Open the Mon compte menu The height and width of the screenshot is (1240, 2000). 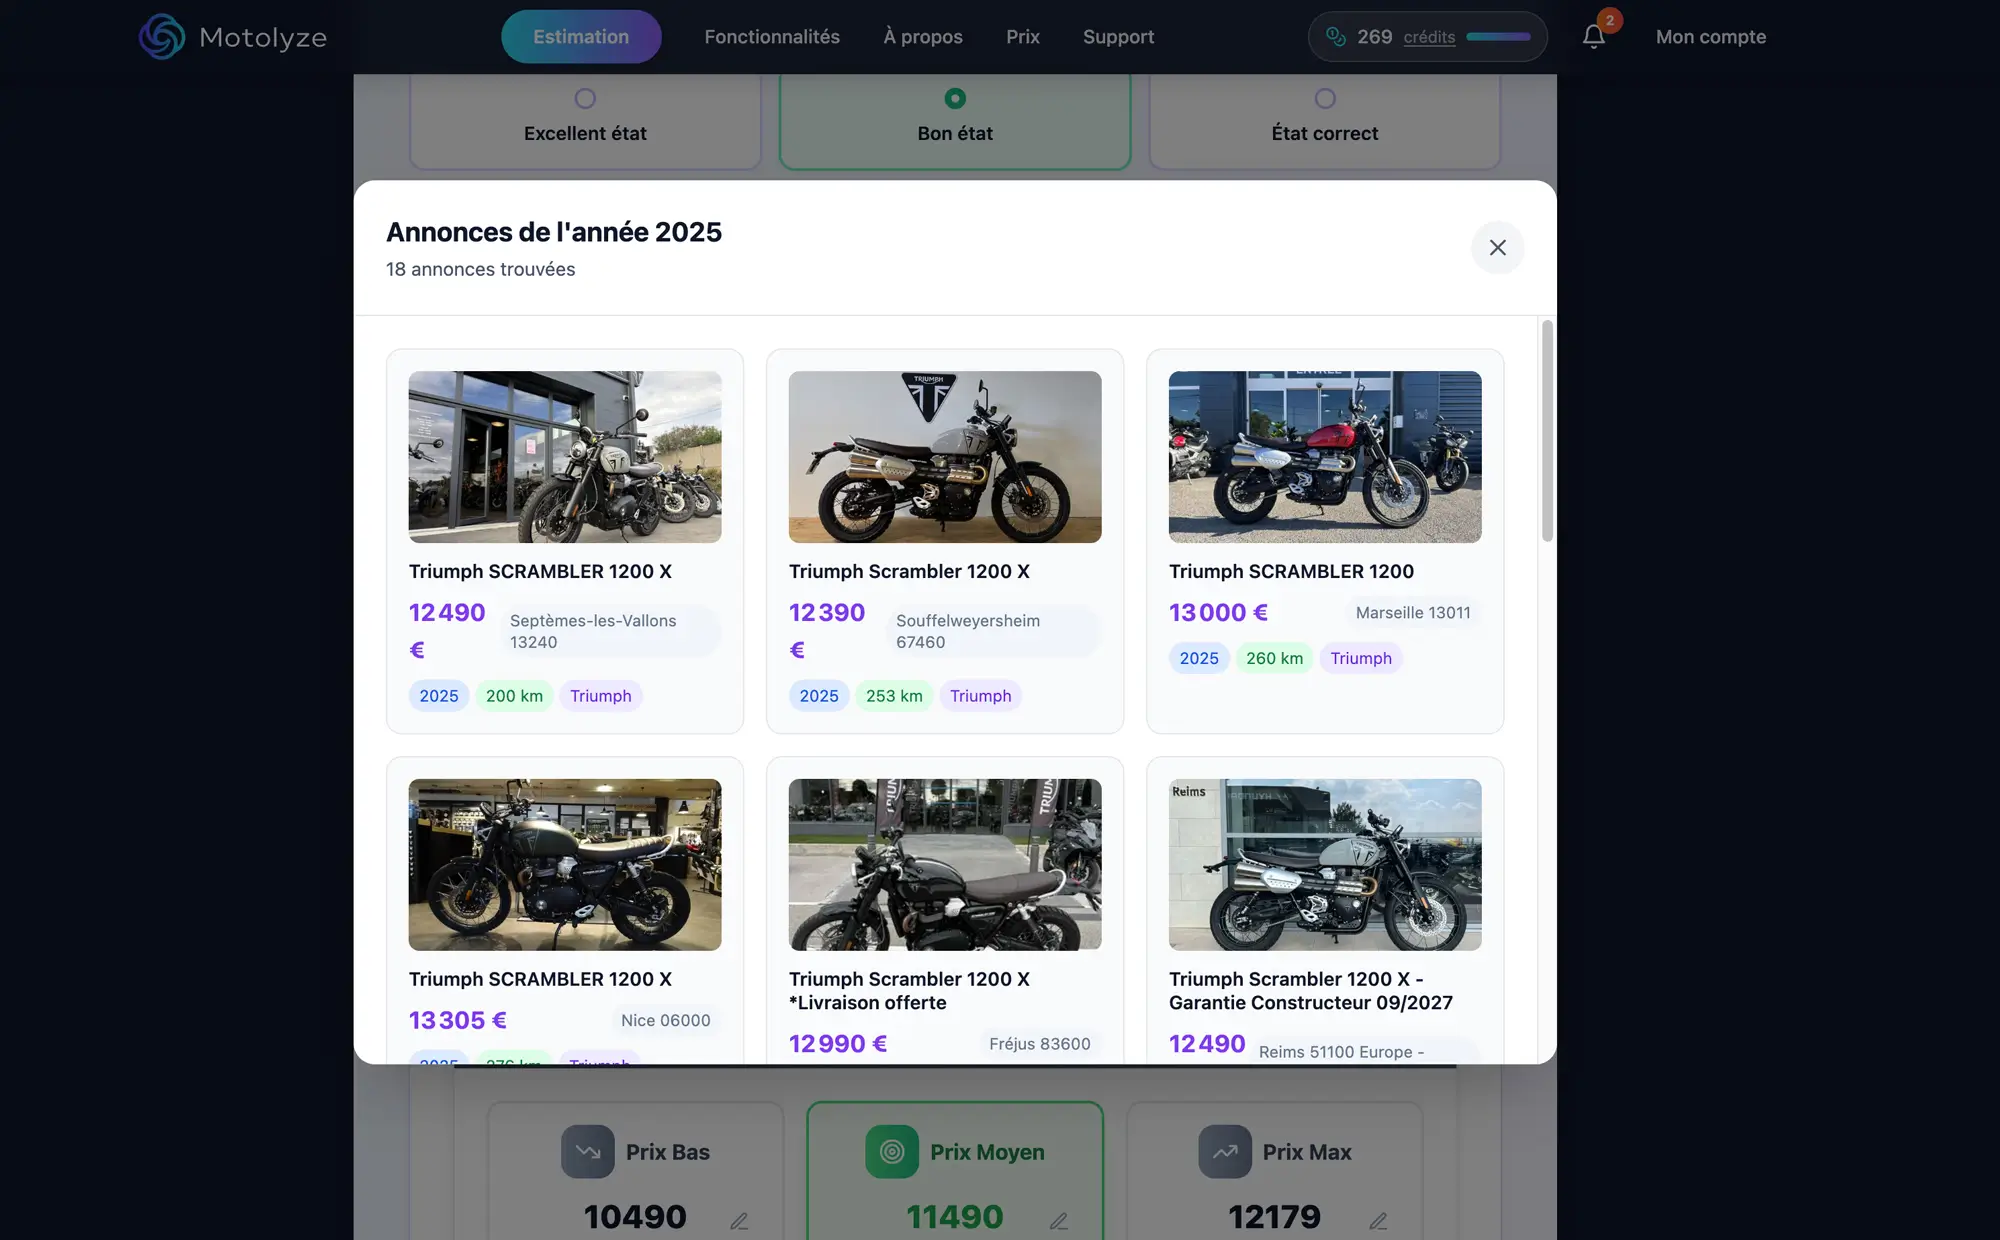pos(1711,36)
